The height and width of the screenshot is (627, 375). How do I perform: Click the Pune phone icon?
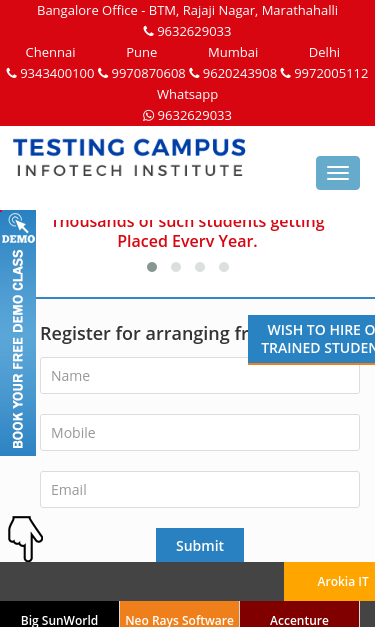click(x=103, y=73)
